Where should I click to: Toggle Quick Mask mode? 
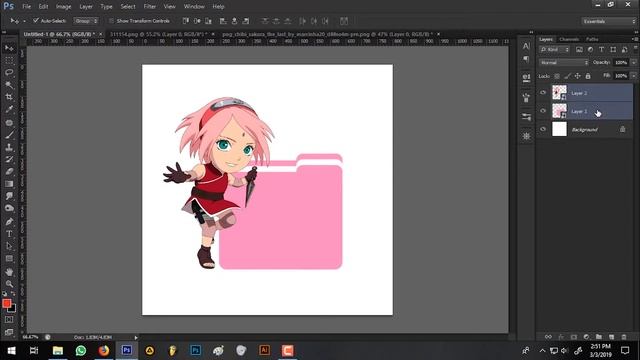[x=9, y=320]
